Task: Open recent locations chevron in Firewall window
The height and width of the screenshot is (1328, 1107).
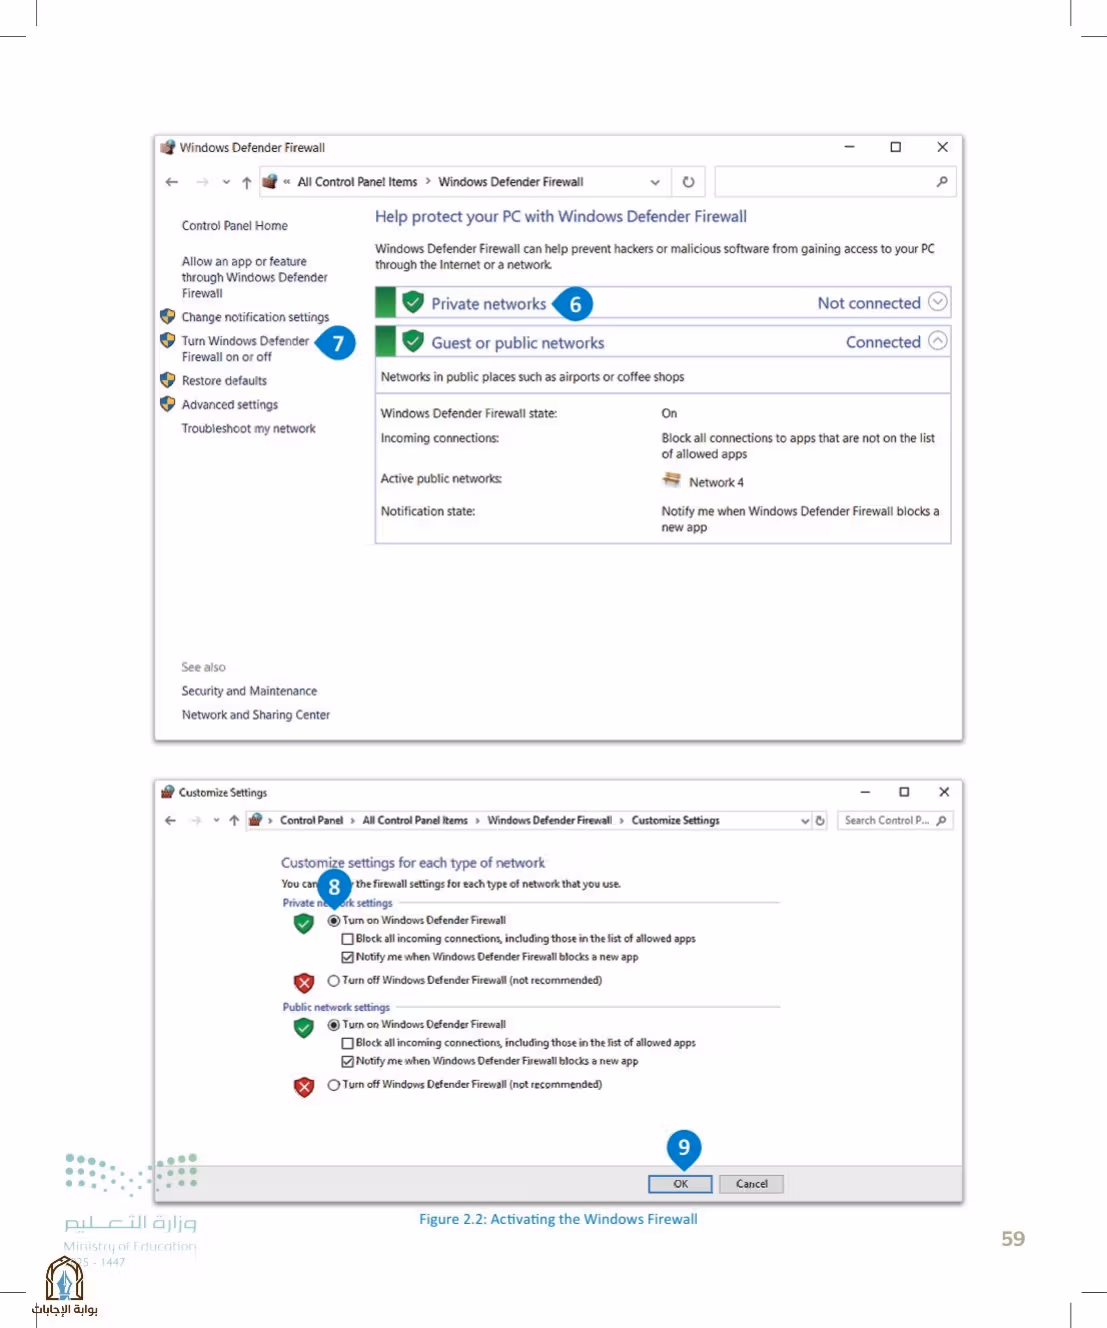Action: pyautogui.click(x=226, y=182)
